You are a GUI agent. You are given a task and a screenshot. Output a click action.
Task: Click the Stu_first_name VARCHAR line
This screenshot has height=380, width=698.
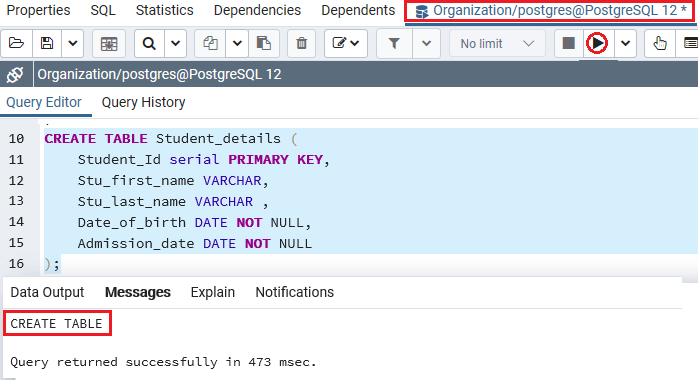(173, 181)
